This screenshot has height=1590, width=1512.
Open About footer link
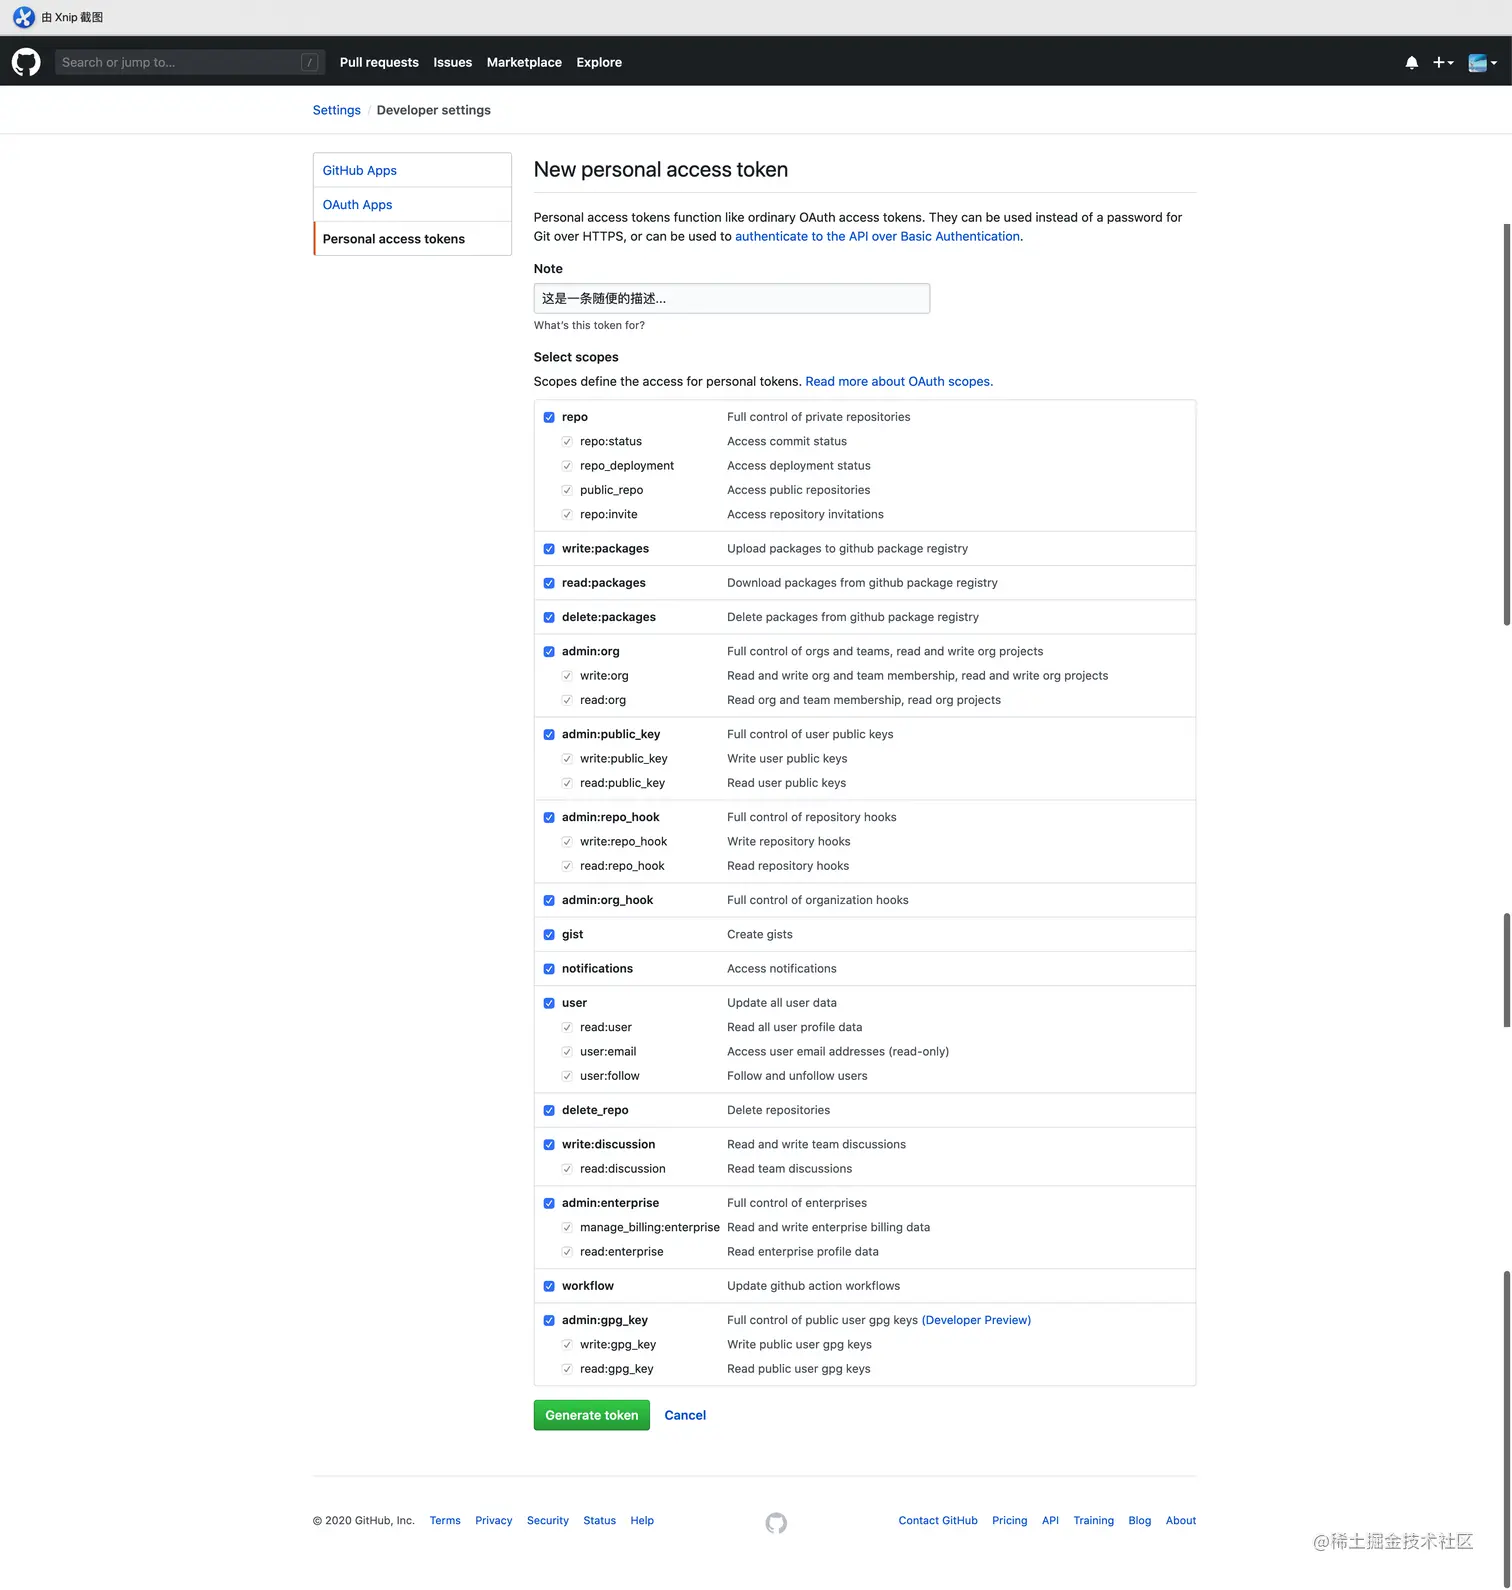click(1181, 1520)
